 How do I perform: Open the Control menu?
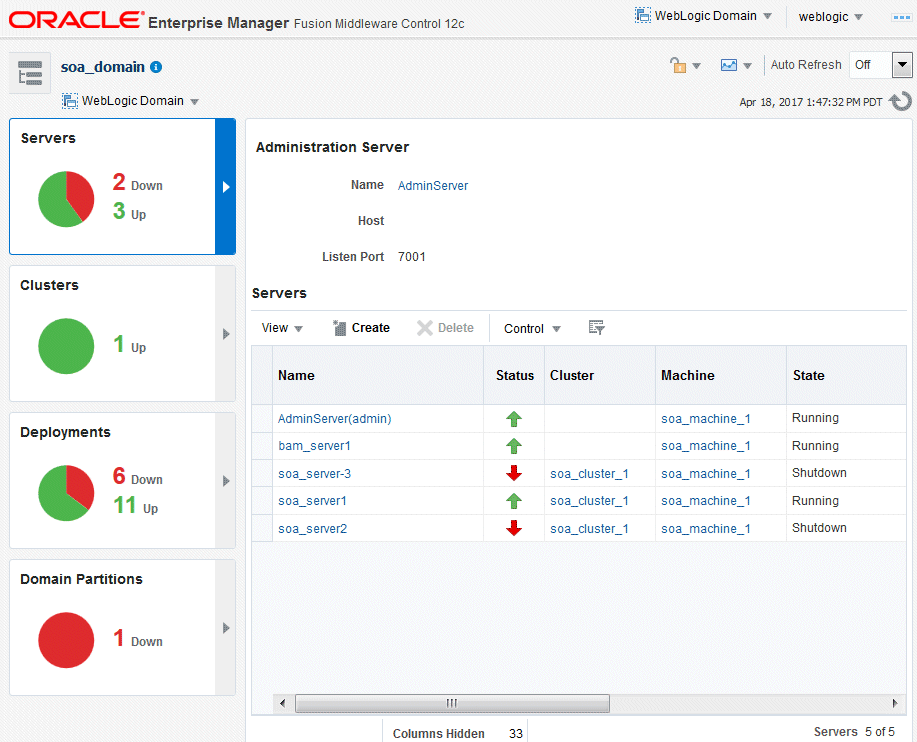tap(532, 329)
